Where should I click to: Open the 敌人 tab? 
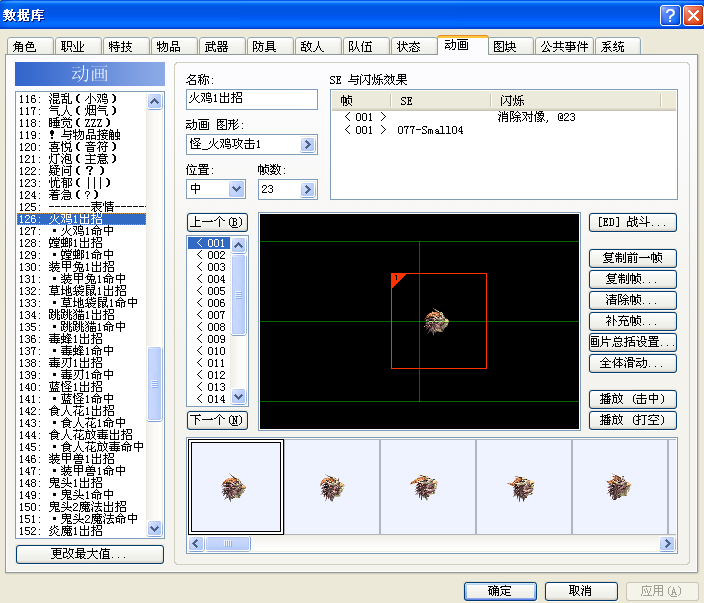click(x=317, y=46)
